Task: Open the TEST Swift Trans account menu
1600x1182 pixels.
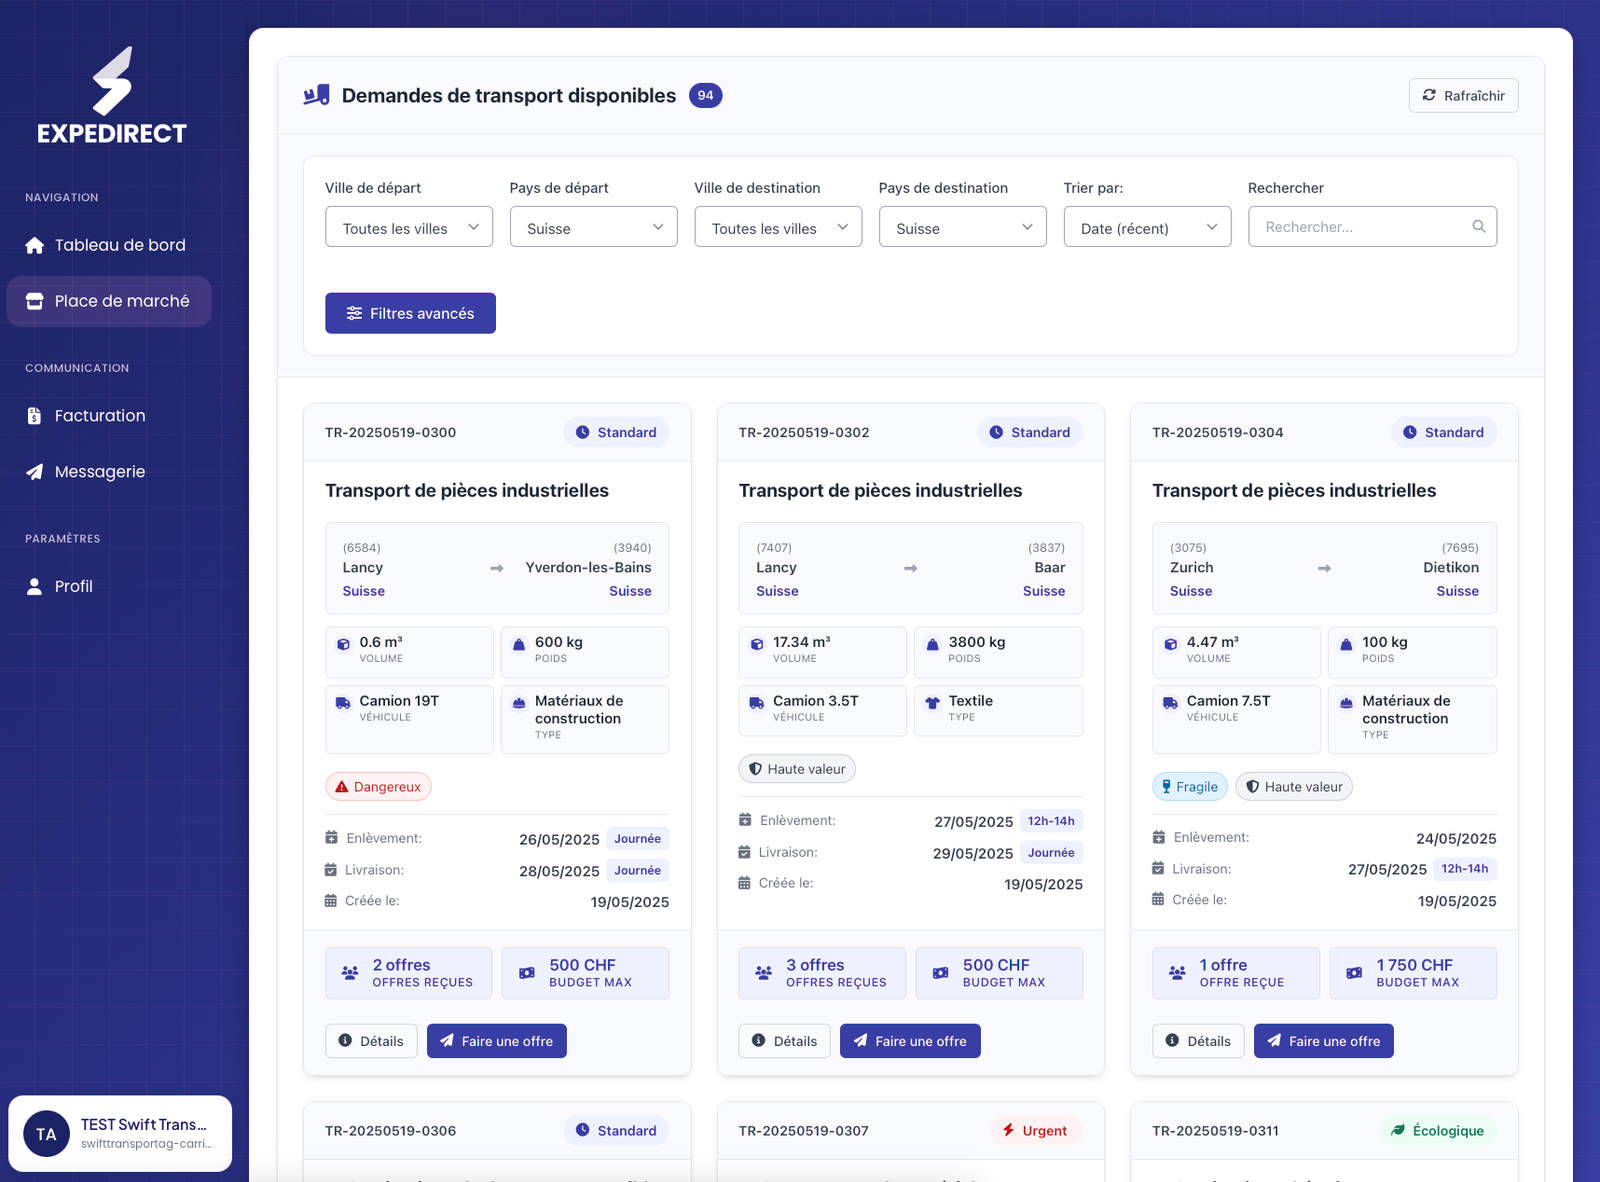Action: [120, 1134]
